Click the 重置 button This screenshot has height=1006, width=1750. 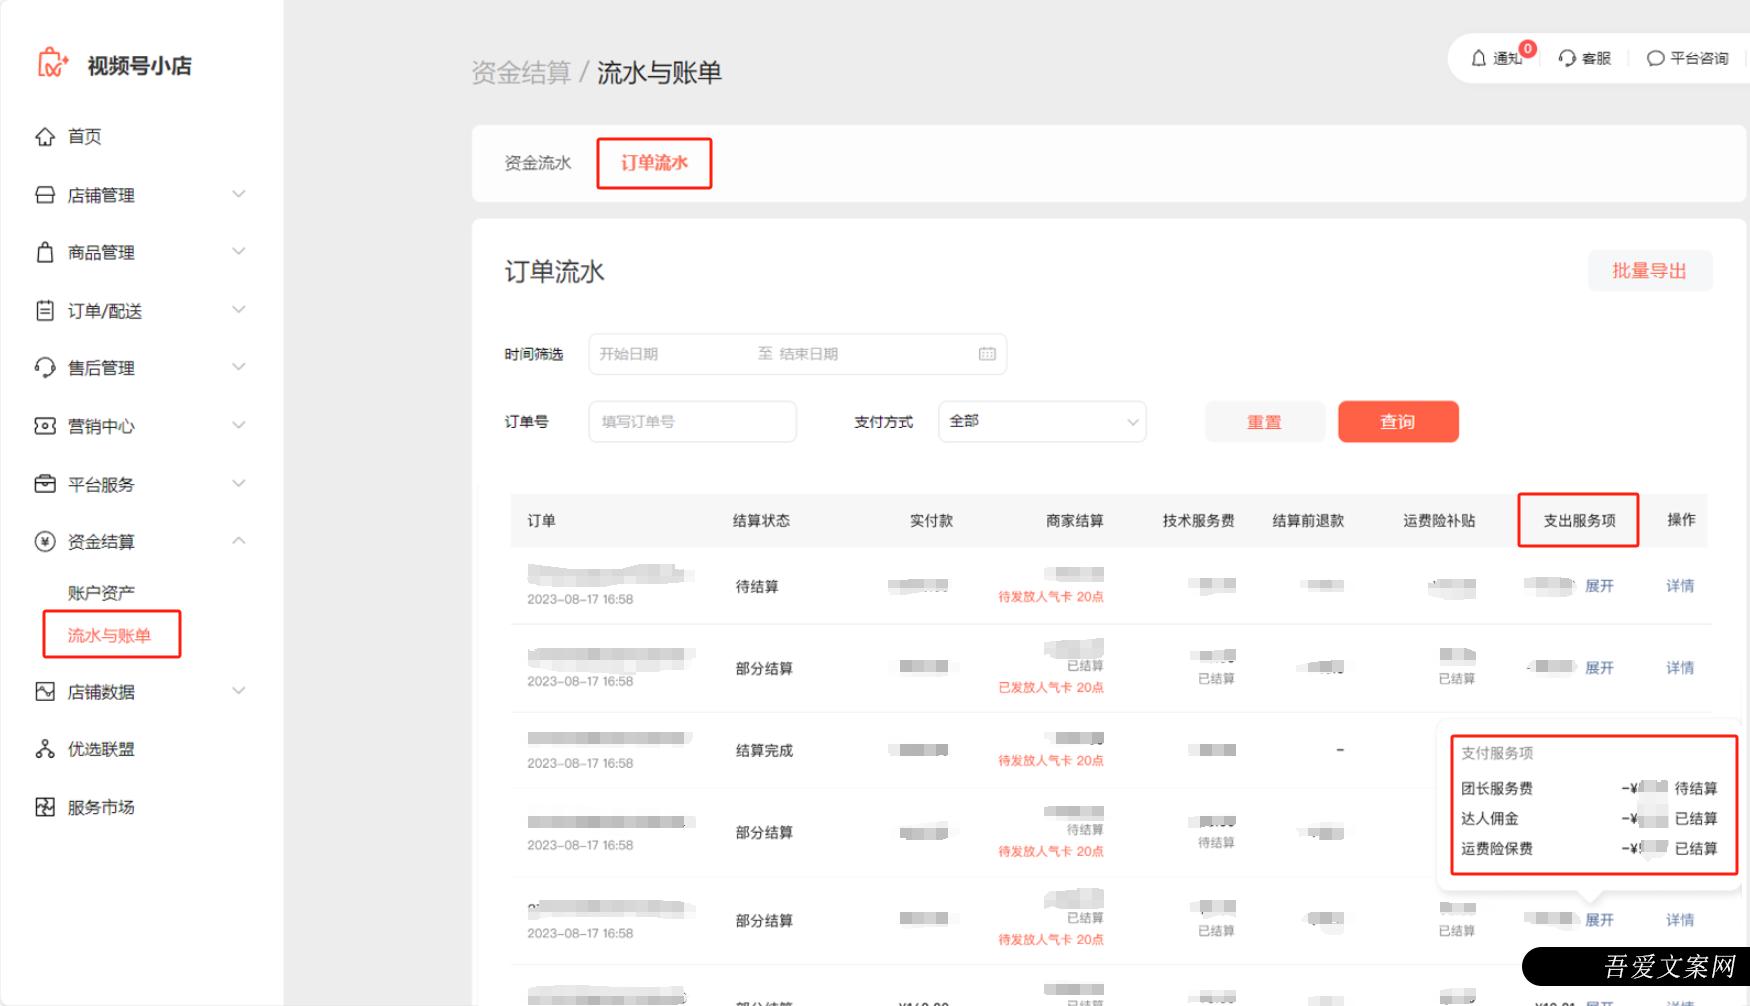[x=1265, y=422]
